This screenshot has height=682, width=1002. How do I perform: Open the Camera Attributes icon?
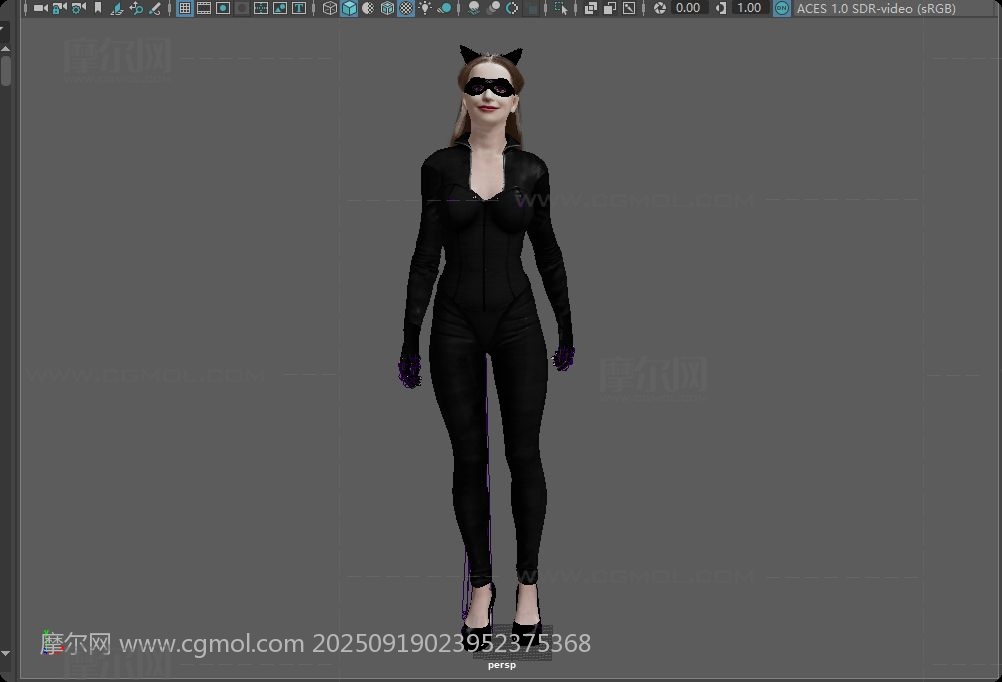tap(79, 8)
